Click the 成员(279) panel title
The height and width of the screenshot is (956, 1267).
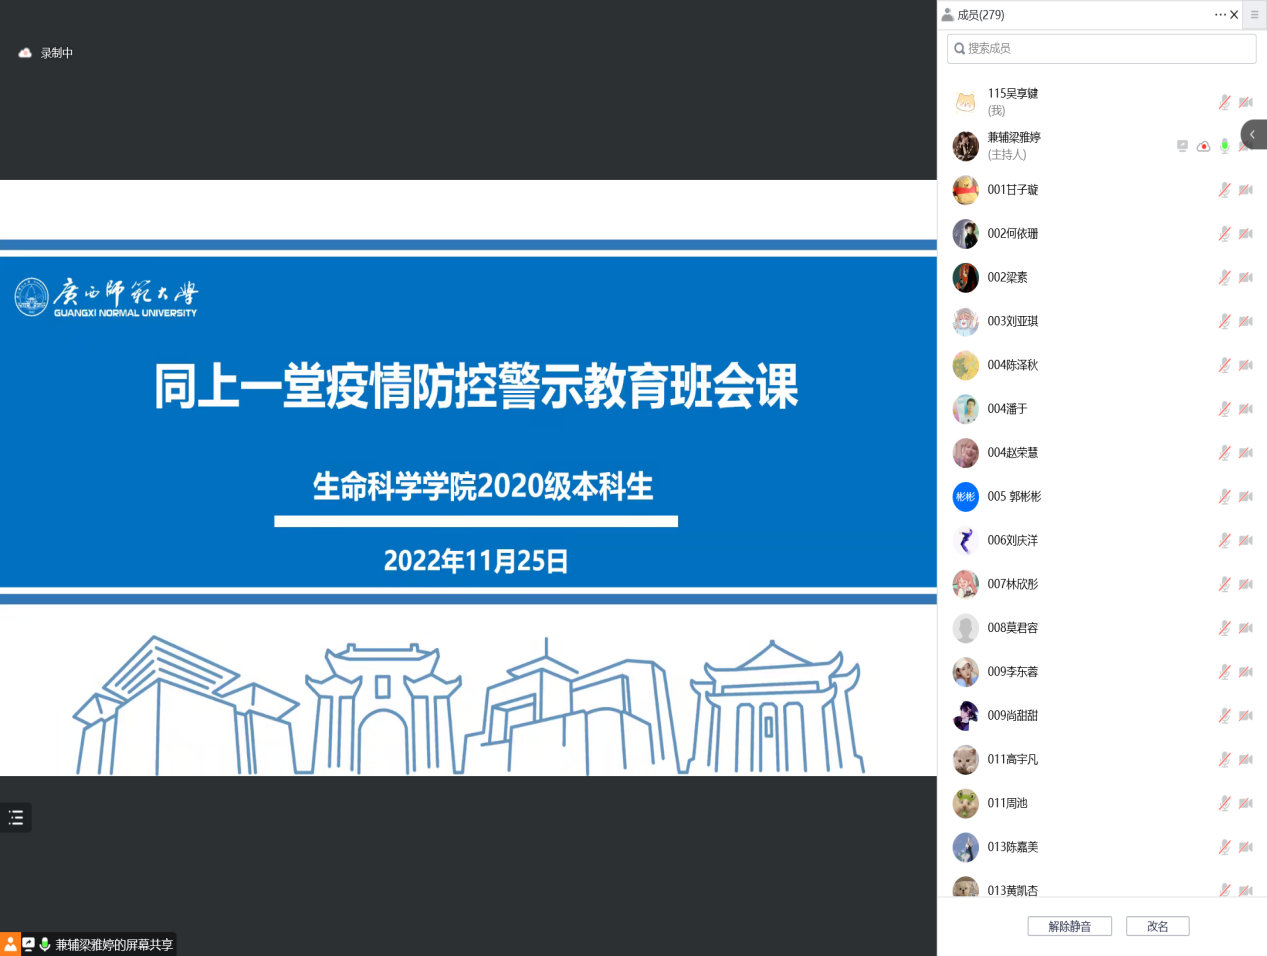pos(979,15)
